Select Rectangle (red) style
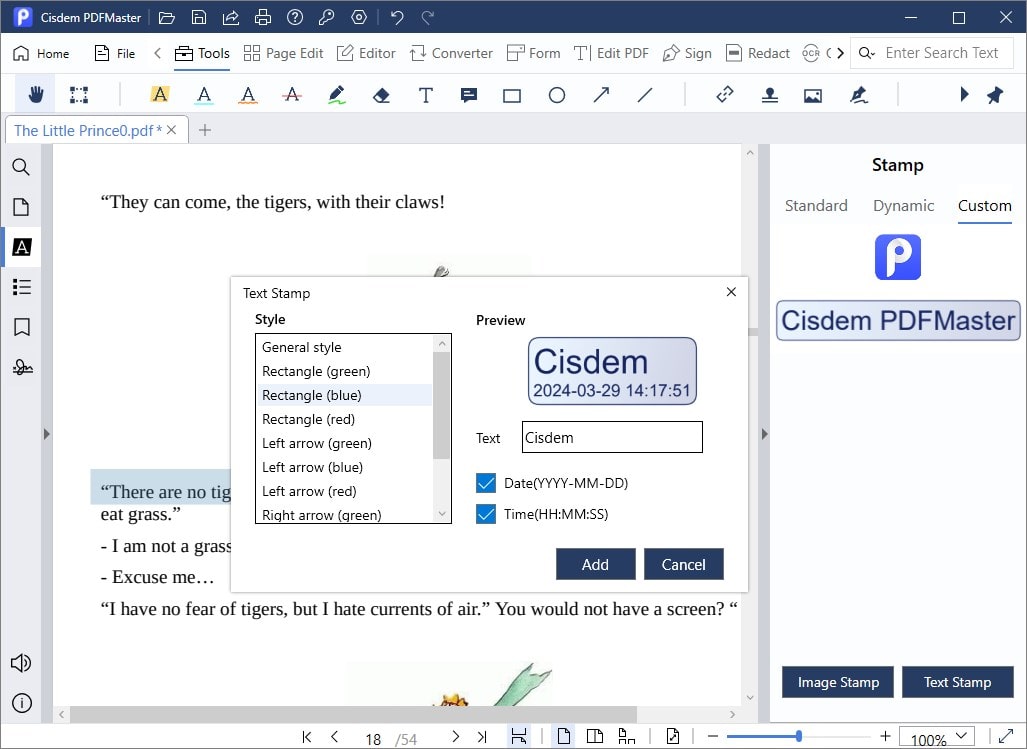This screenshot has height=749, width=1027. (x=345, y=419)
